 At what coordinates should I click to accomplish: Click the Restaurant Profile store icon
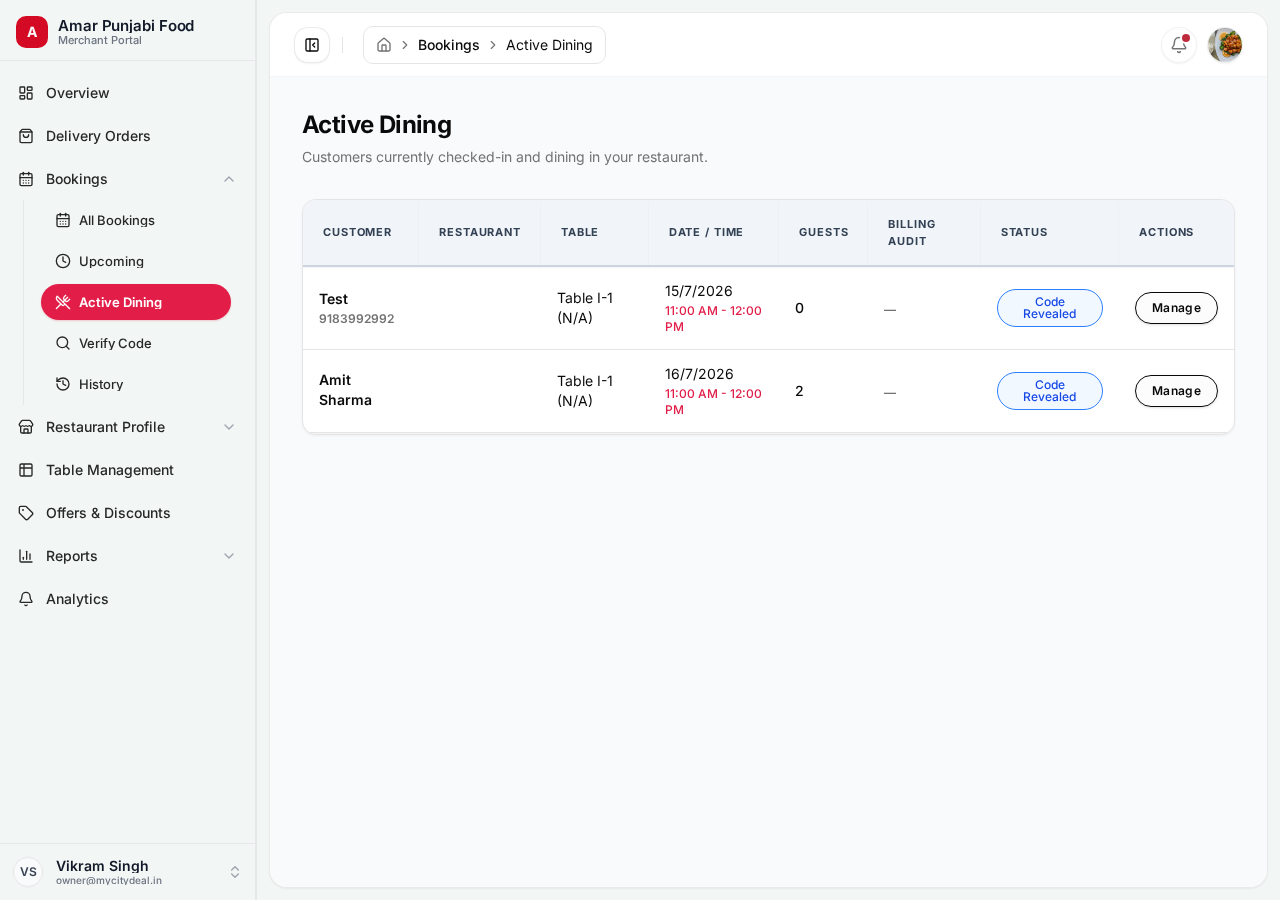click(26, 427)
